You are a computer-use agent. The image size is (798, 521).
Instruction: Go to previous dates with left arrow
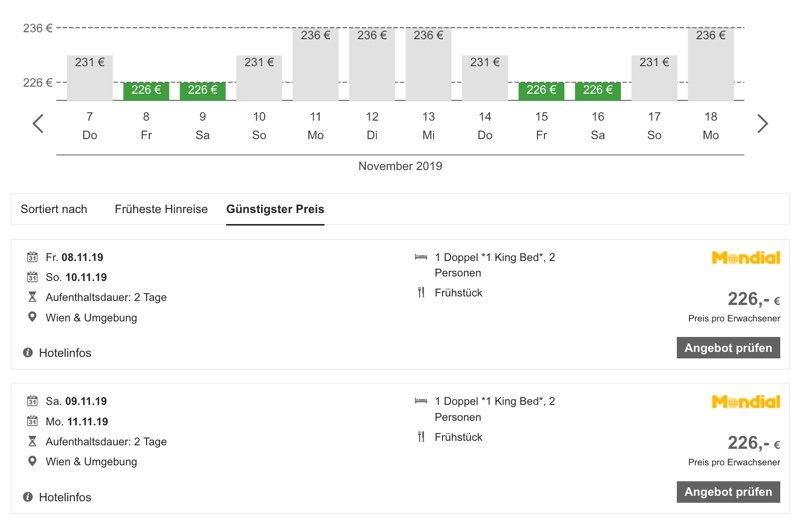[38, 124]
